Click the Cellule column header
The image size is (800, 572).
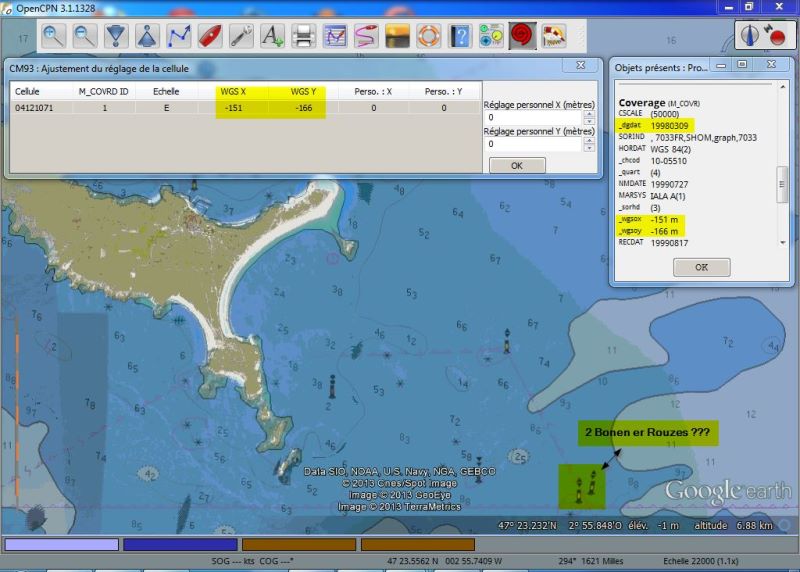41,92
